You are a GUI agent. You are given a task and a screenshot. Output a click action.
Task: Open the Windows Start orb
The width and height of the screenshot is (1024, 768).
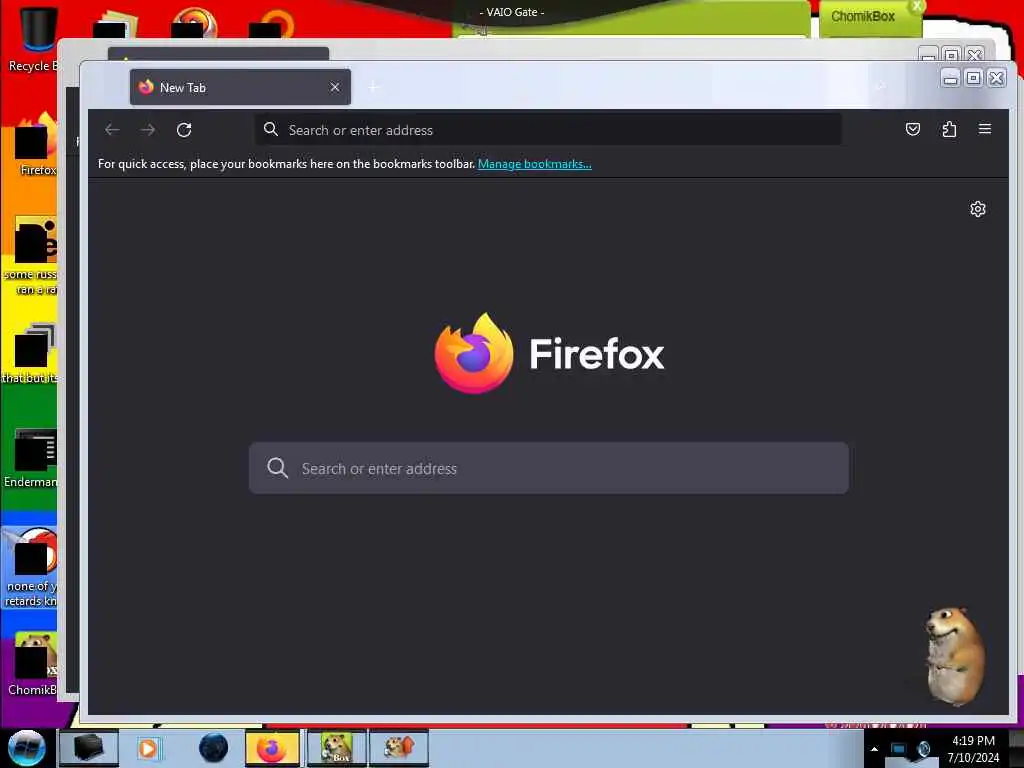pos(27,748)
